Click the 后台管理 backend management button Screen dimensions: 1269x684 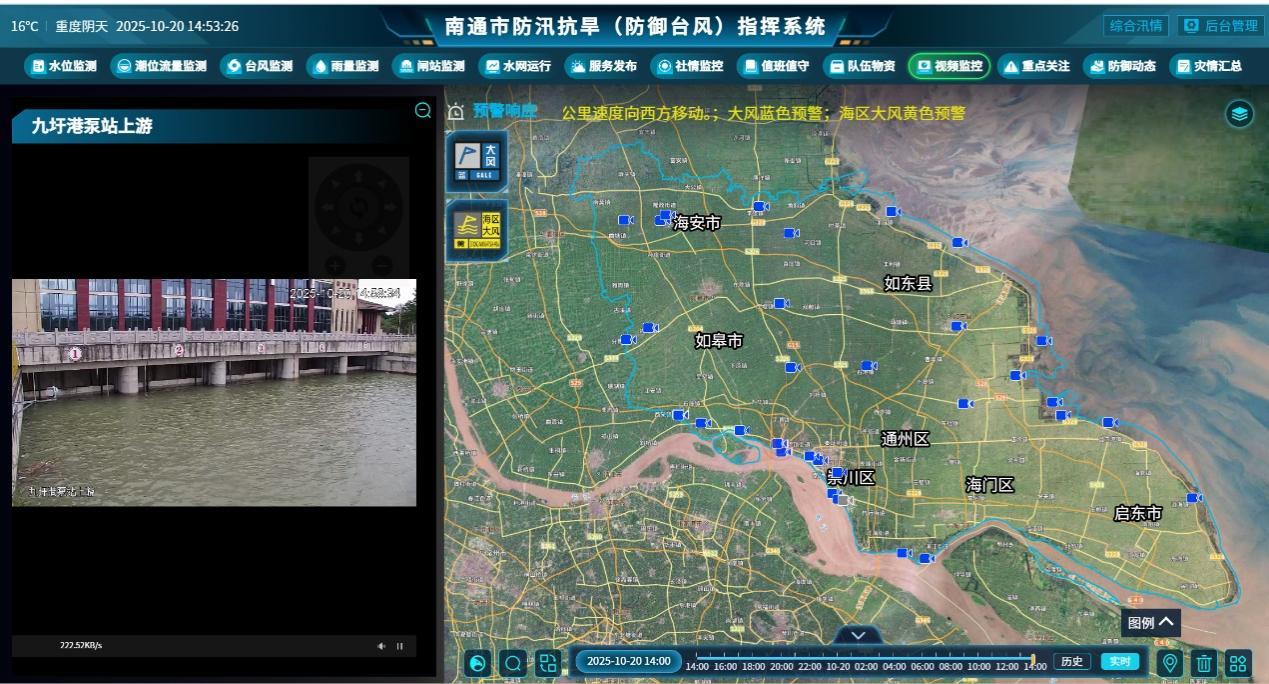[x=1220, y=26]
